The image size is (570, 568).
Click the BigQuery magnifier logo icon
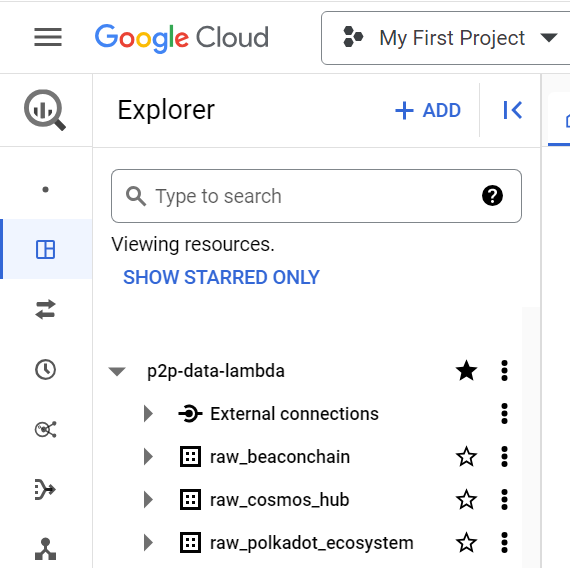click(45, 110)
